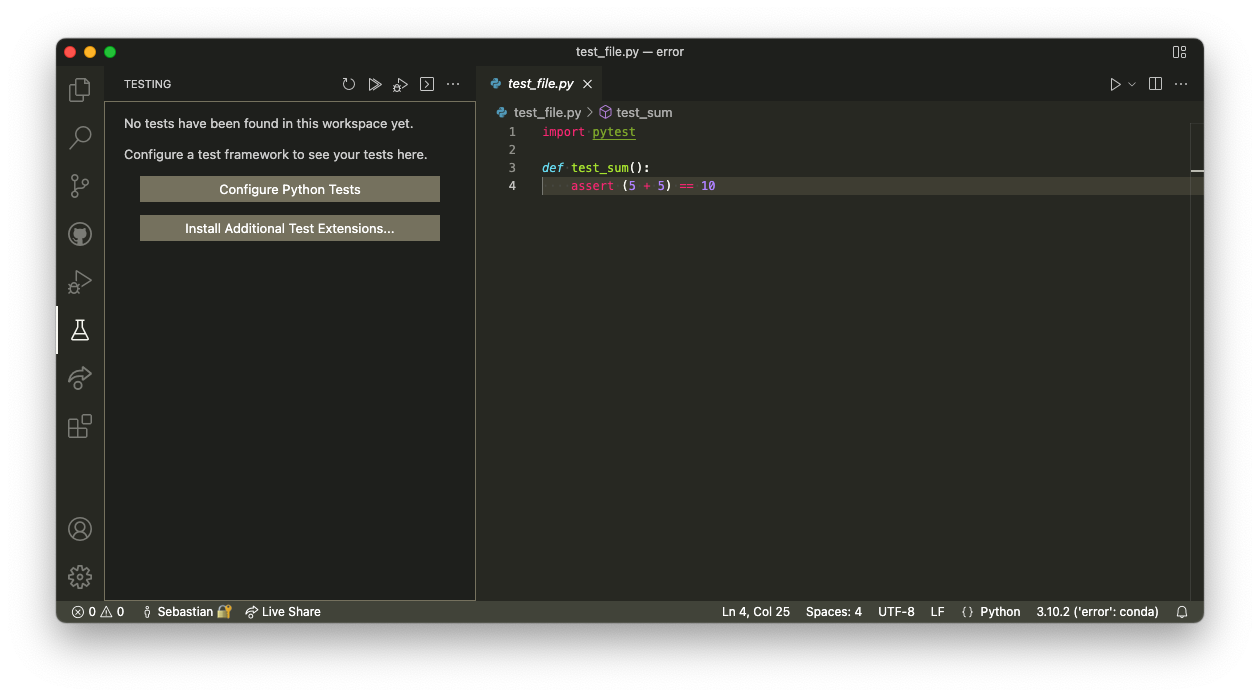Screen dimensions: 1260x697
Task: Refresh tests in the Testing panel
Action: point(348,84)
